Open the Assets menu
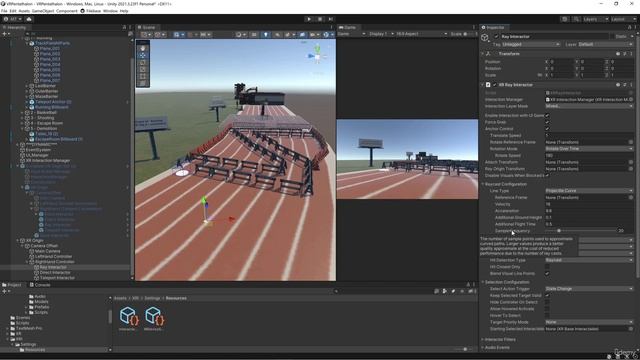 point(24,11)
